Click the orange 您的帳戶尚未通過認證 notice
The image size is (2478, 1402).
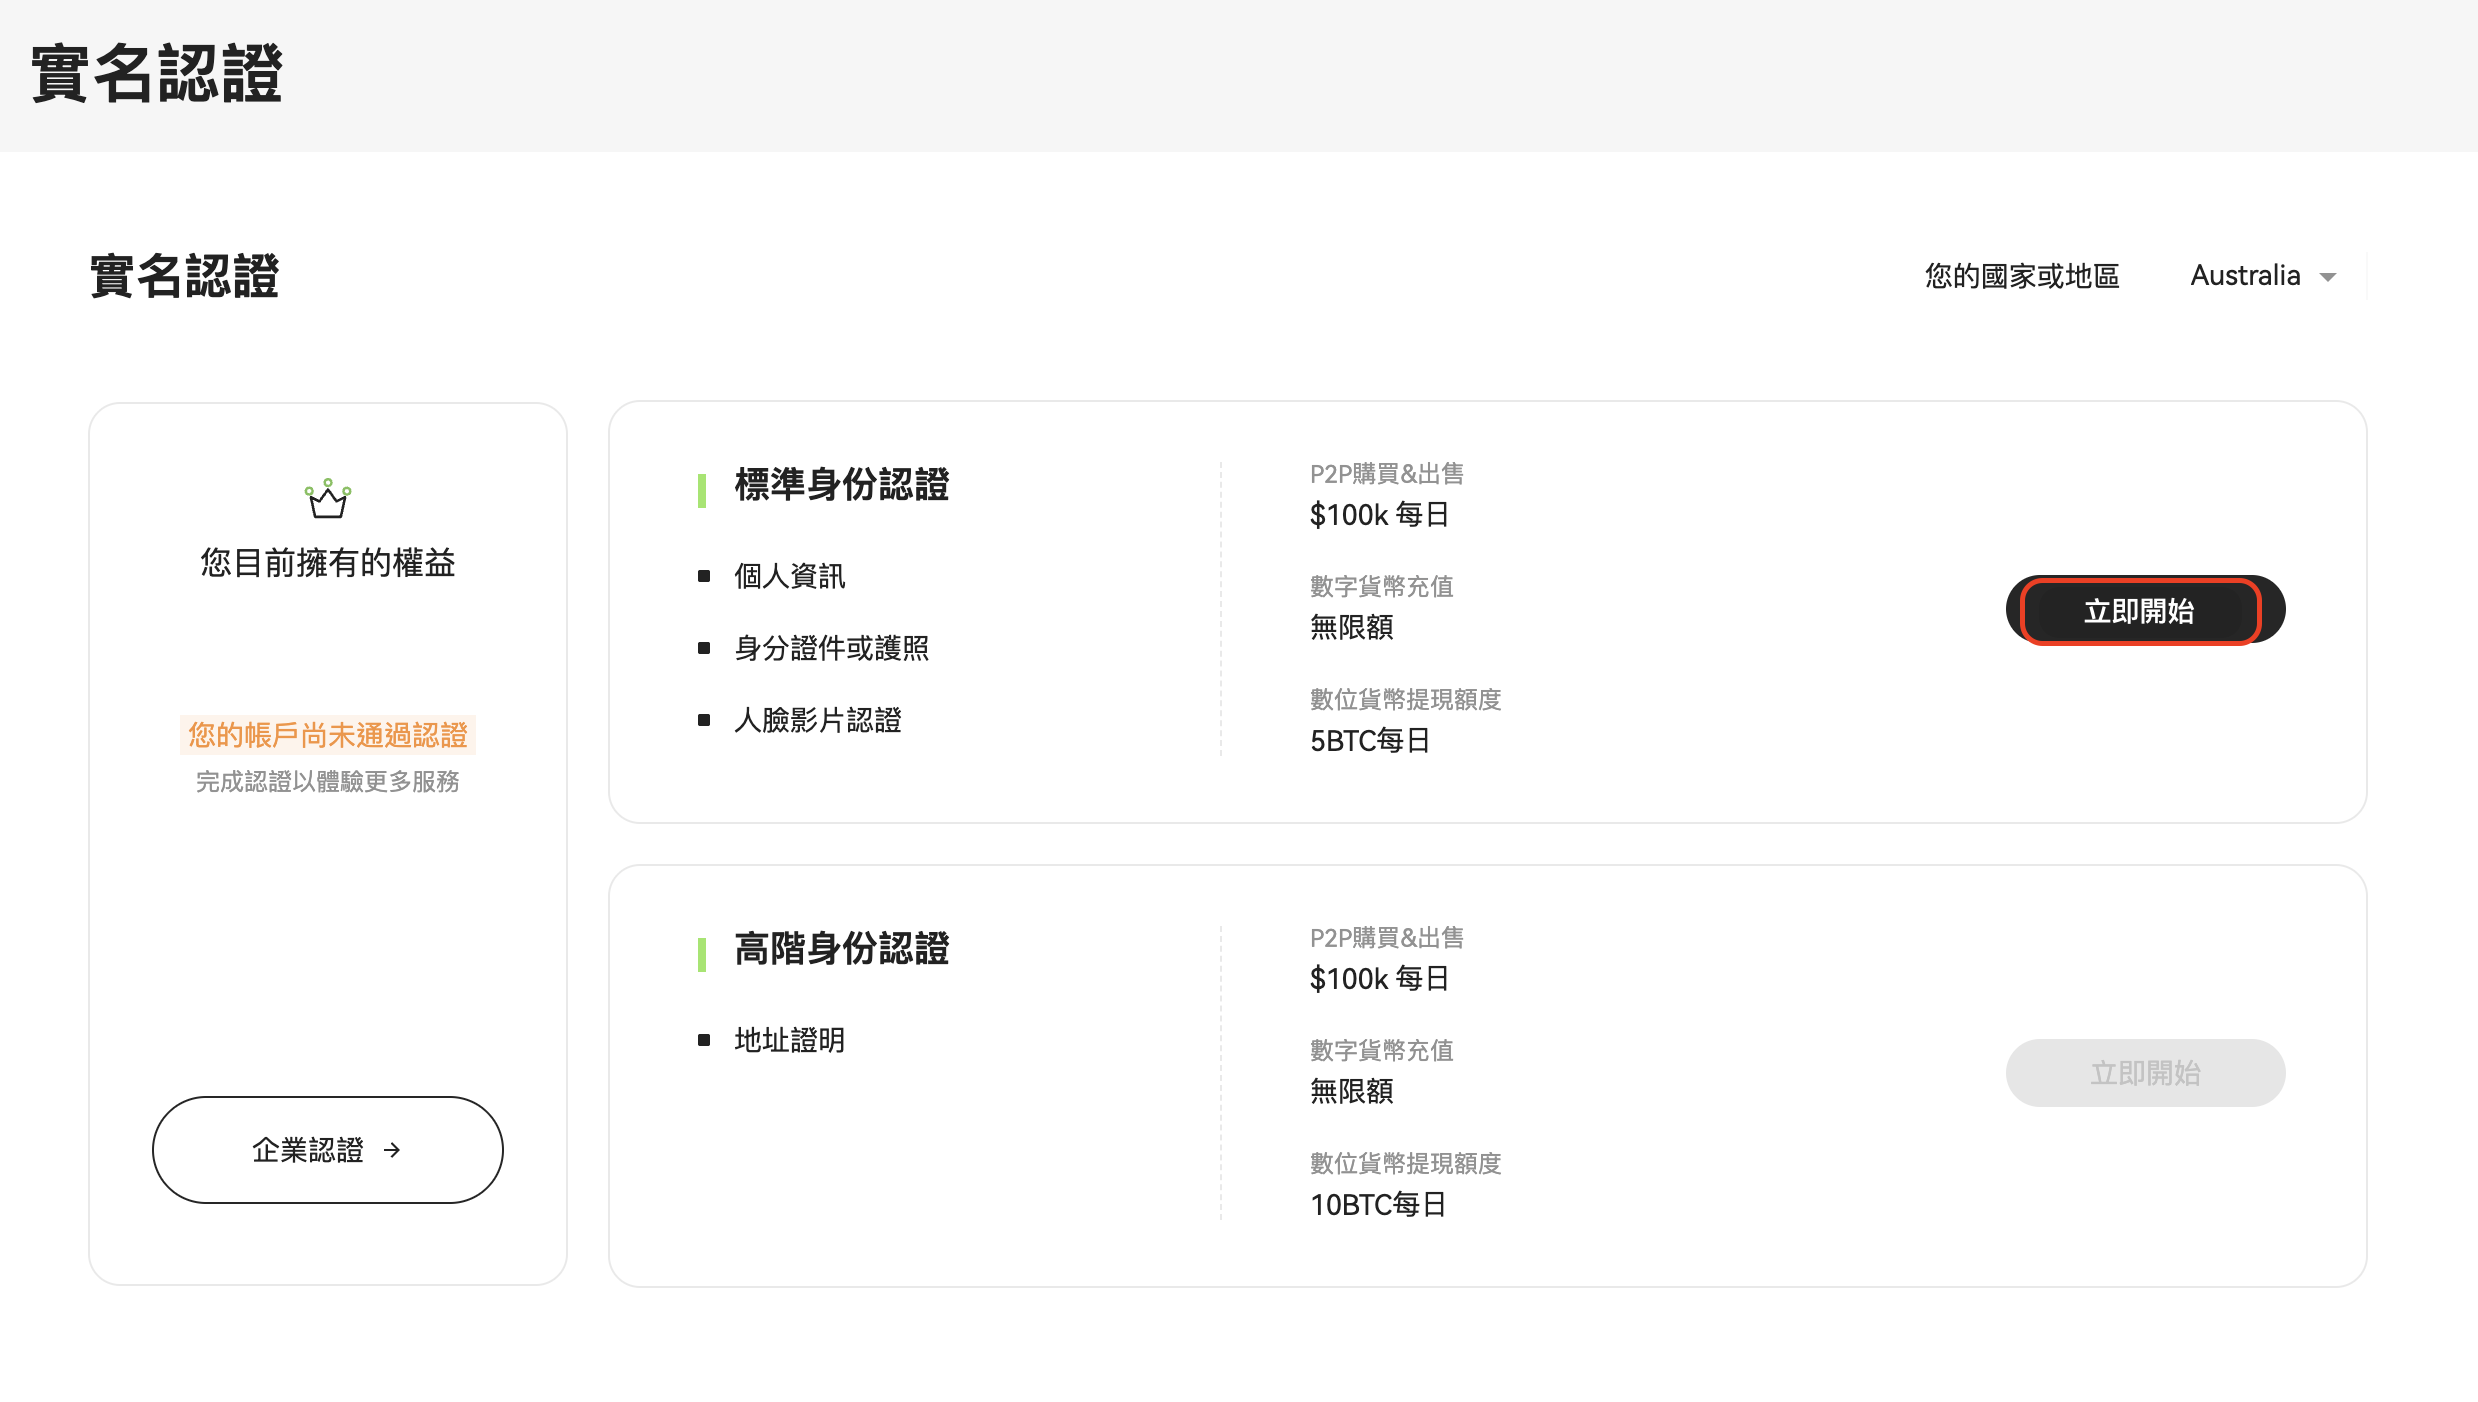(327, 735)
